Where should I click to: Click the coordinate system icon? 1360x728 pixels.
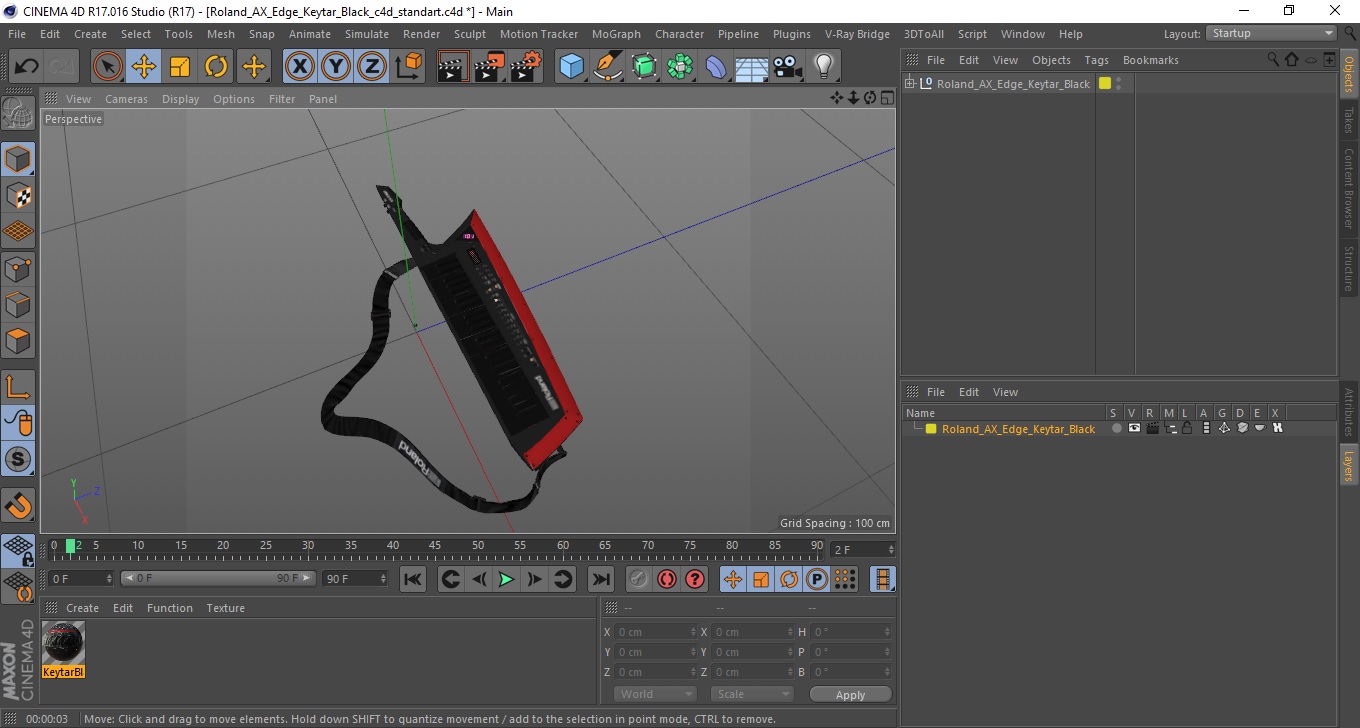[409, 67]
